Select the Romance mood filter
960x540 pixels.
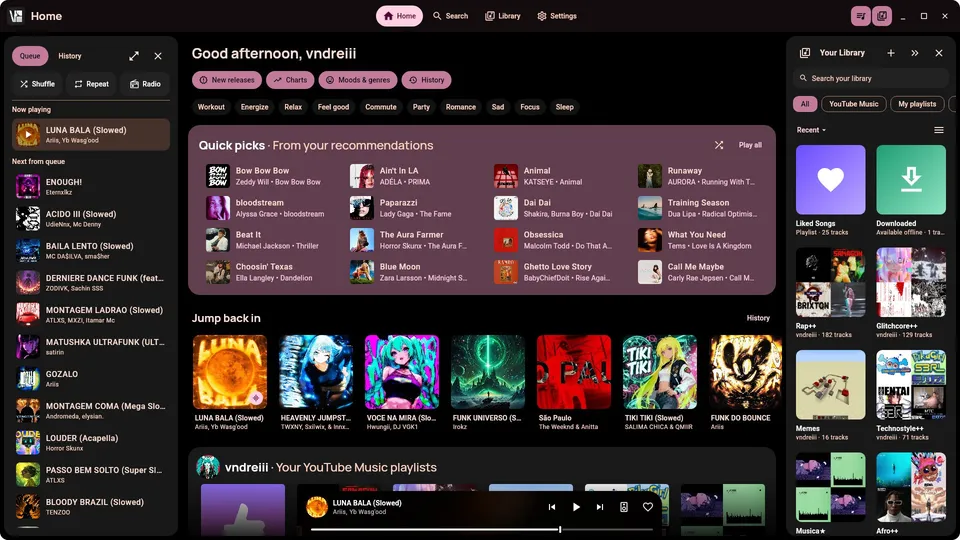tap(461, 107)
